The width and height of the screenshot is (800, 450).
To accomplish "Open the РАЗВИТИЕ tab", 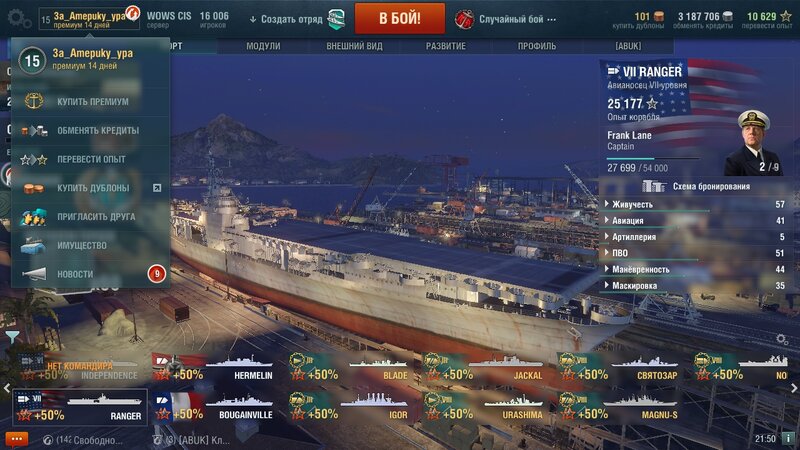I will (445, 46).
